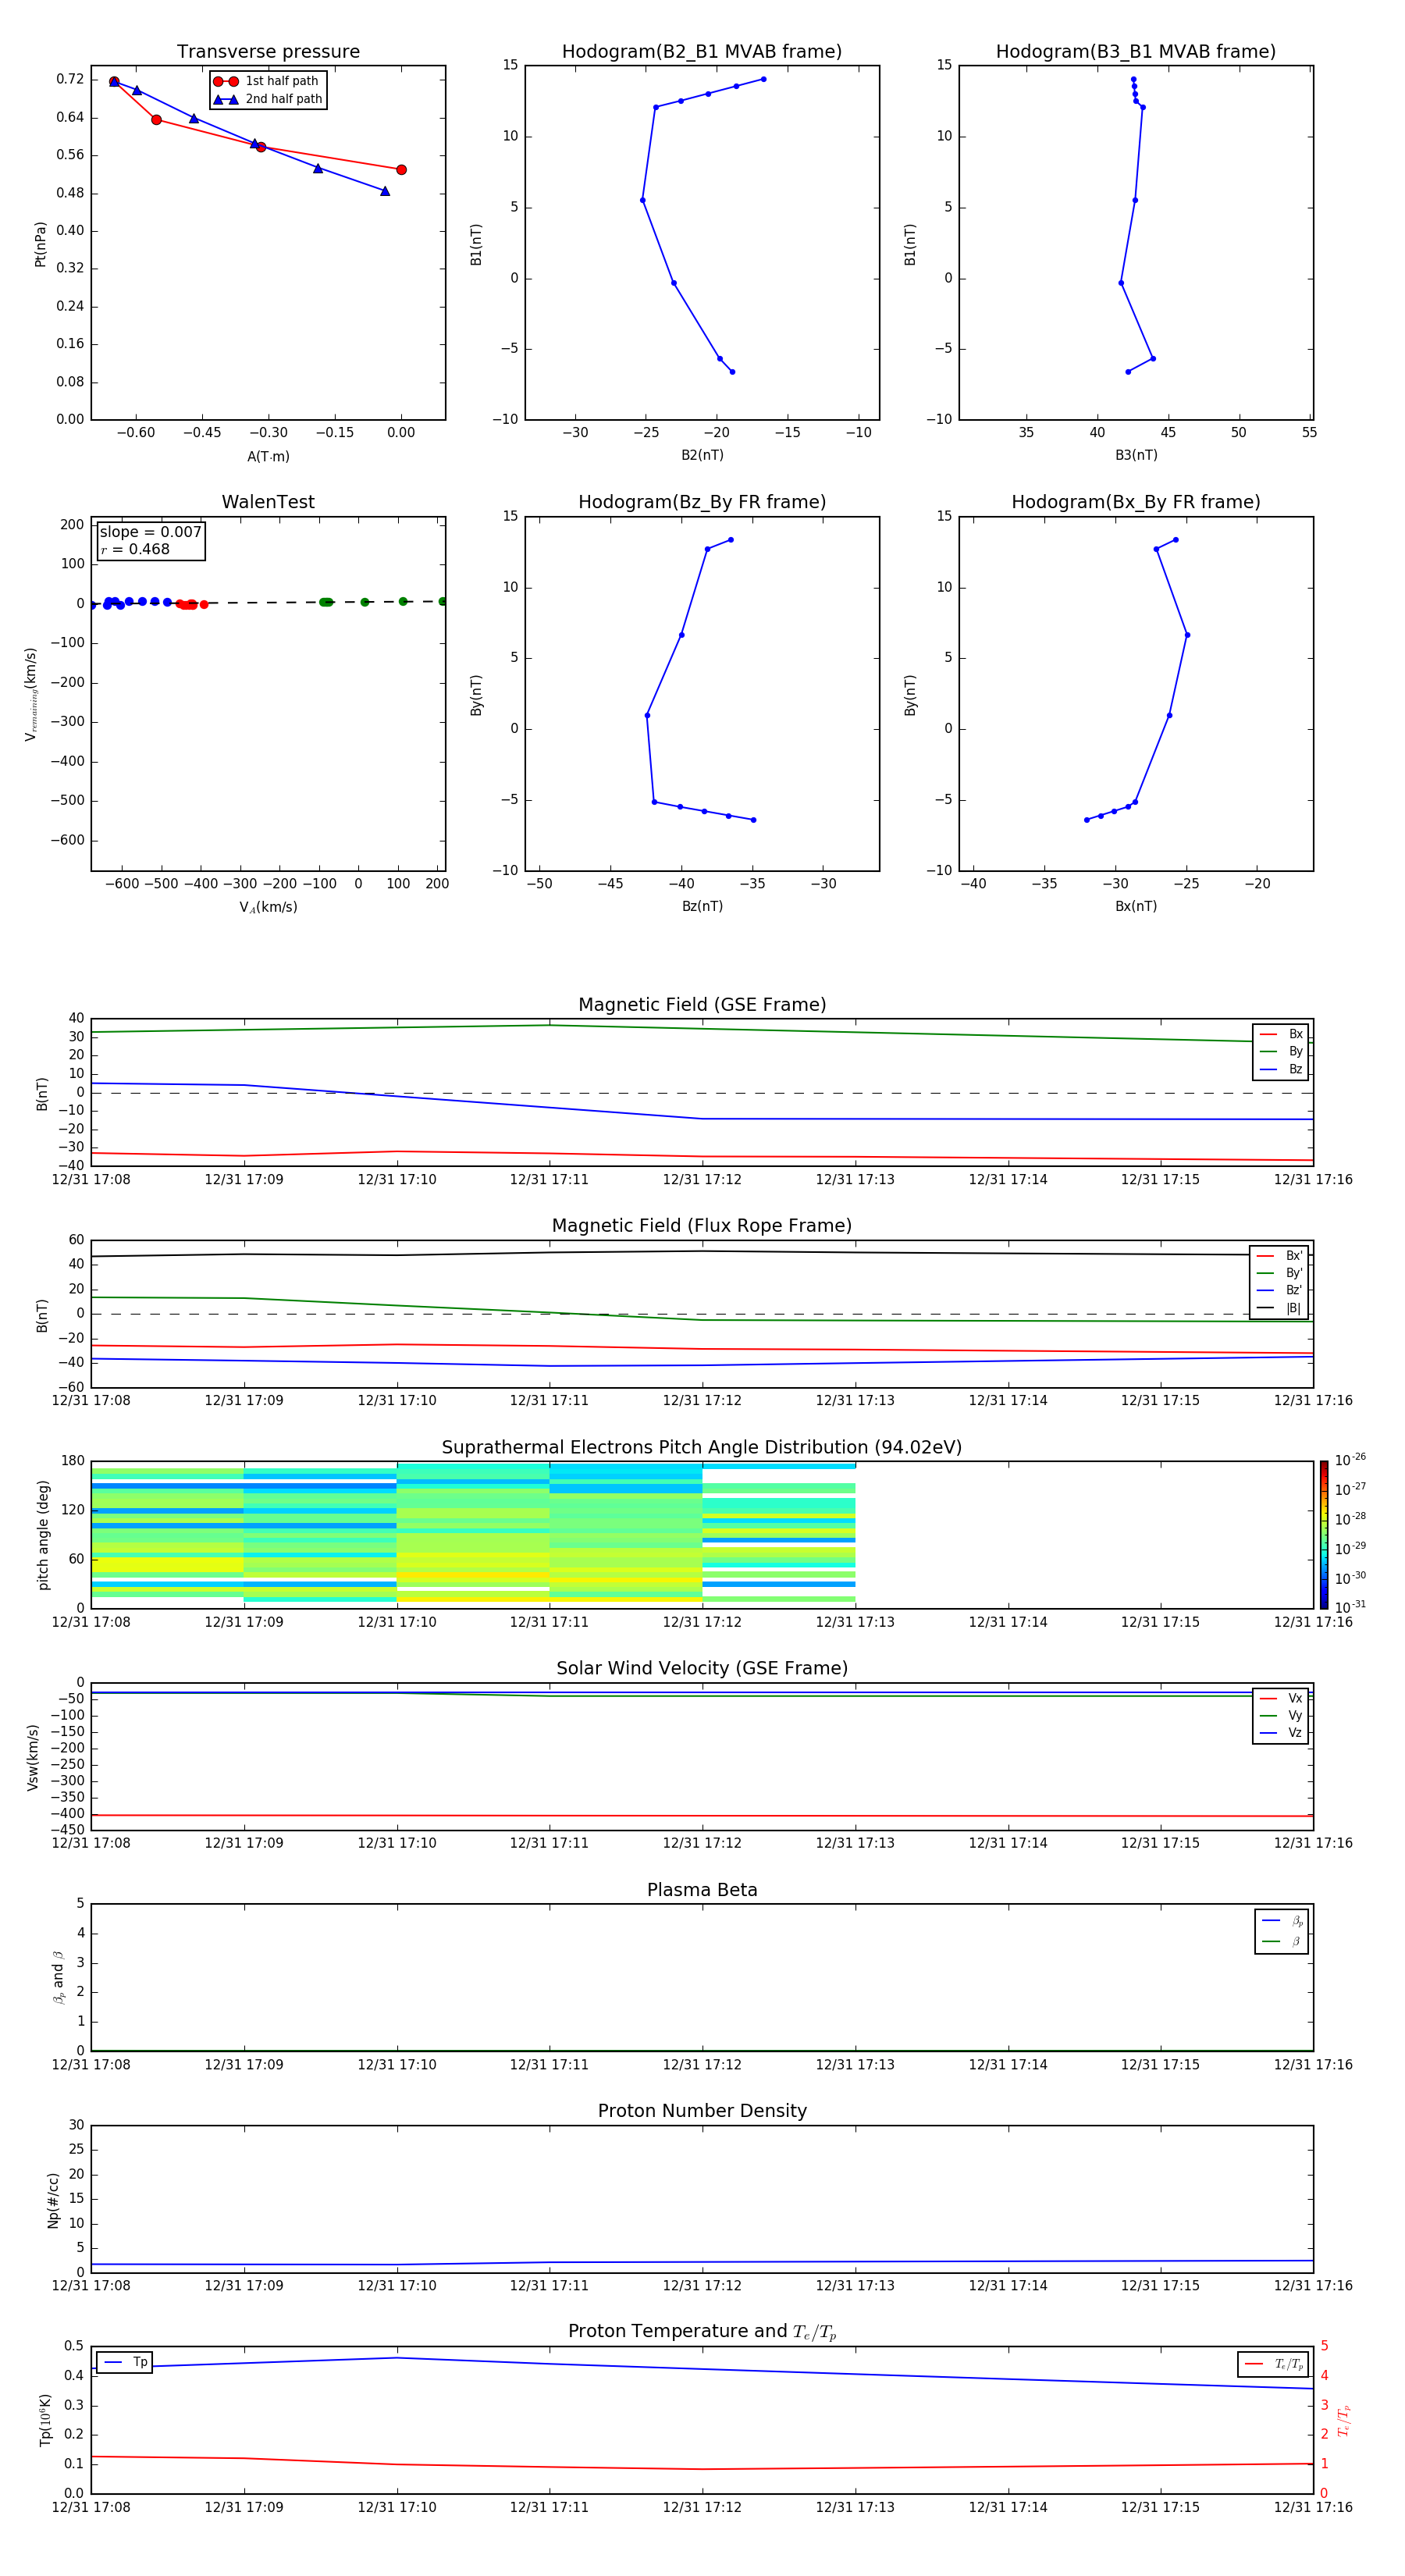Click the Plasma Beta legend box

point(1281,1931)
